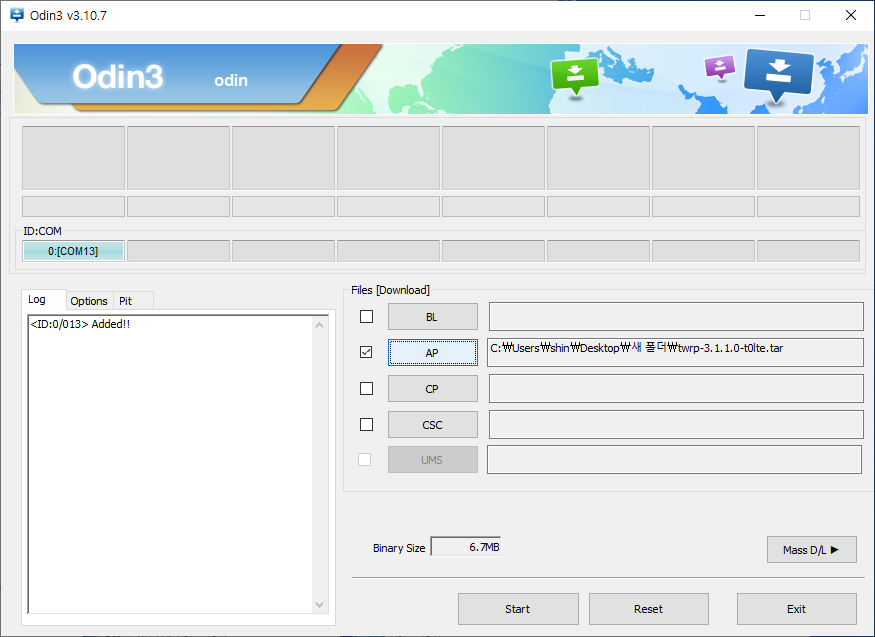875x637 pixels.
Task: Open the Mass D/L mode button
Action: click(x=811, y=550)
